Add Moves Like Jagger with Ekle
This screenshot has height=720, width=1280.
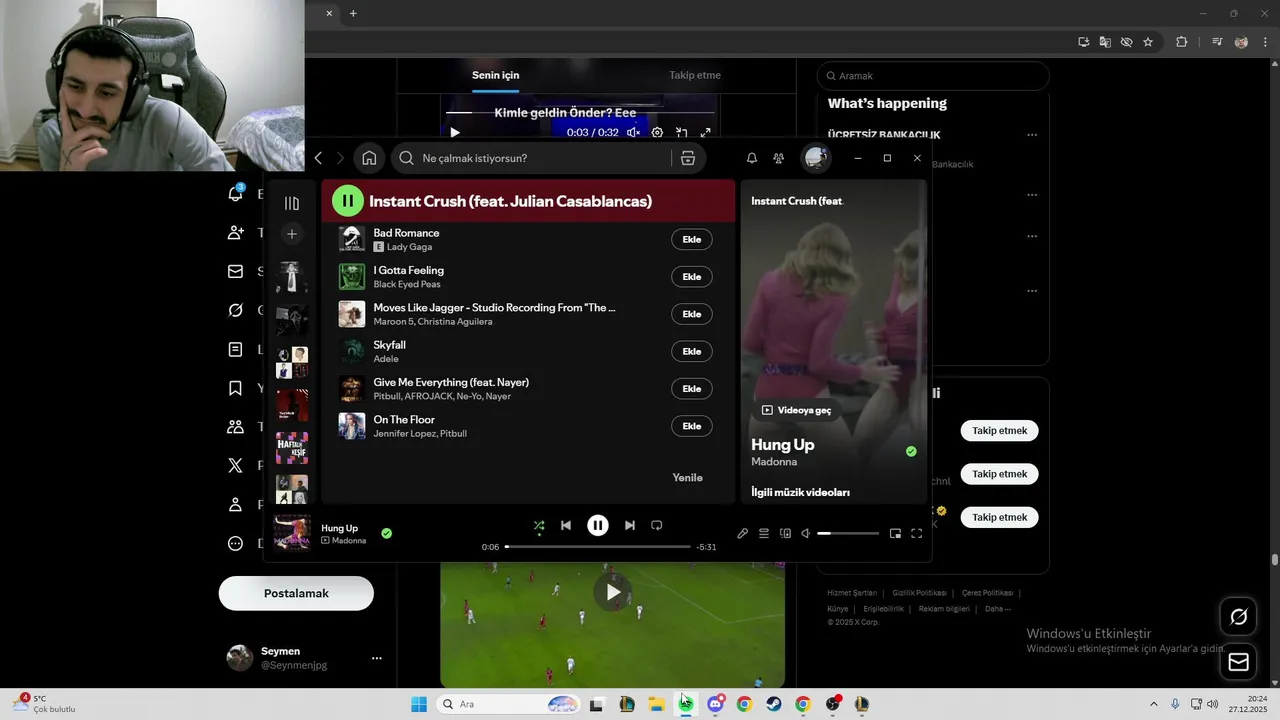692,314
